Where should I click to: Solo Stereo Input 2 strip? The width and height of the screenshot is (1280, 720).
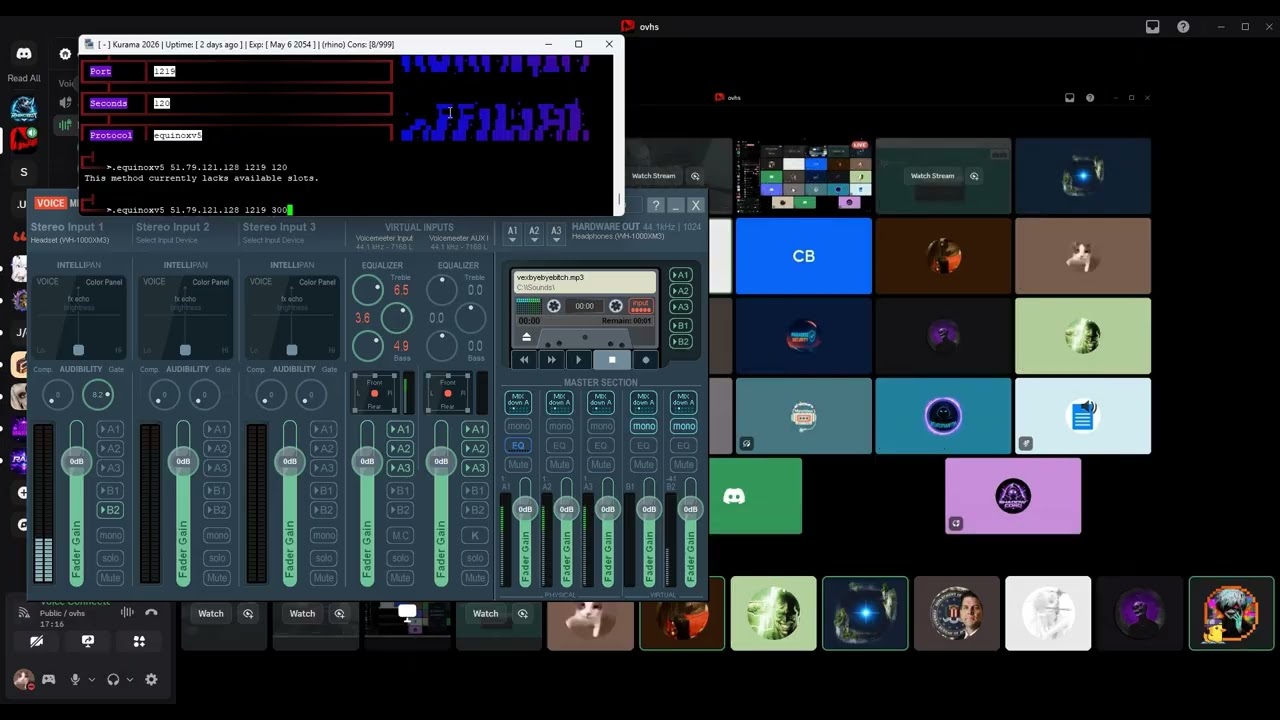pyautogui.click(x=217, y=558)
